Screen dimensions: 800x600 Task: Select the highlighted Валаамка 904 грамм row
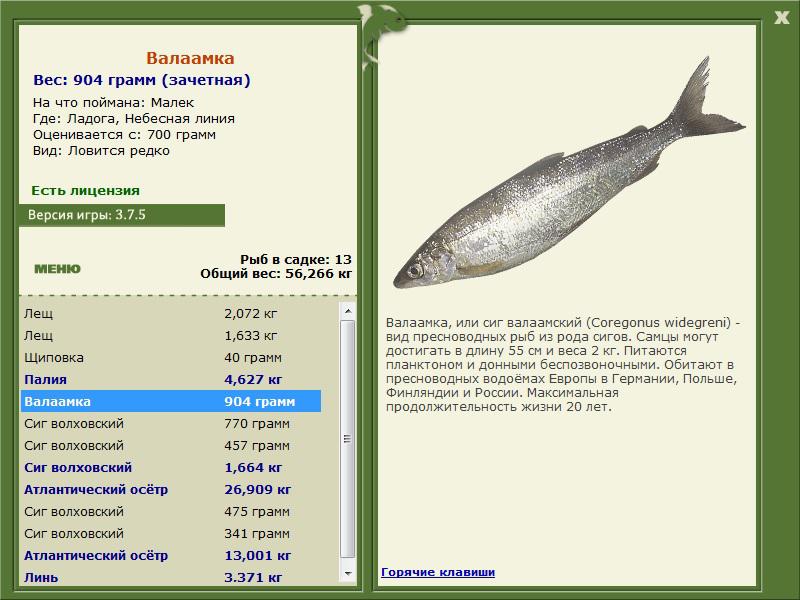coord(171,401)
